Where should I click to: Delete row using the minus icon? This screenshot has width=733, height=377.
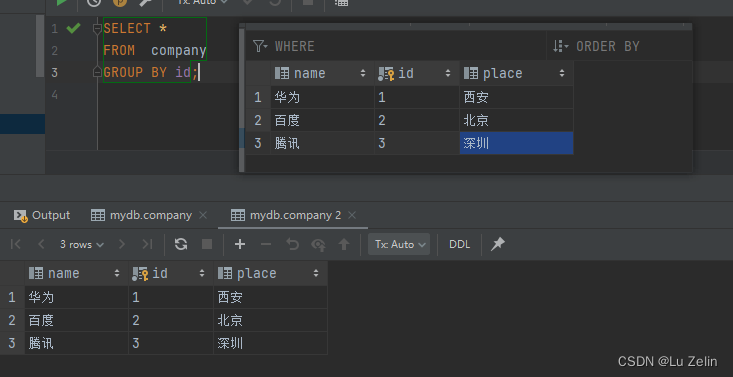(x=266, y=244)
